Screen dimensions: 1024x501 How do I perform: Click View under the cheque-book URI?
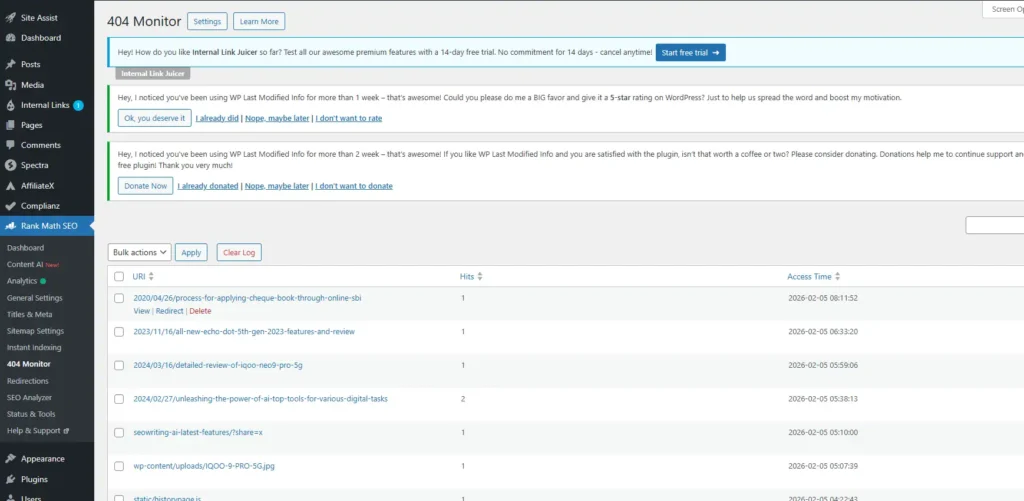click(x=142, y=311)
